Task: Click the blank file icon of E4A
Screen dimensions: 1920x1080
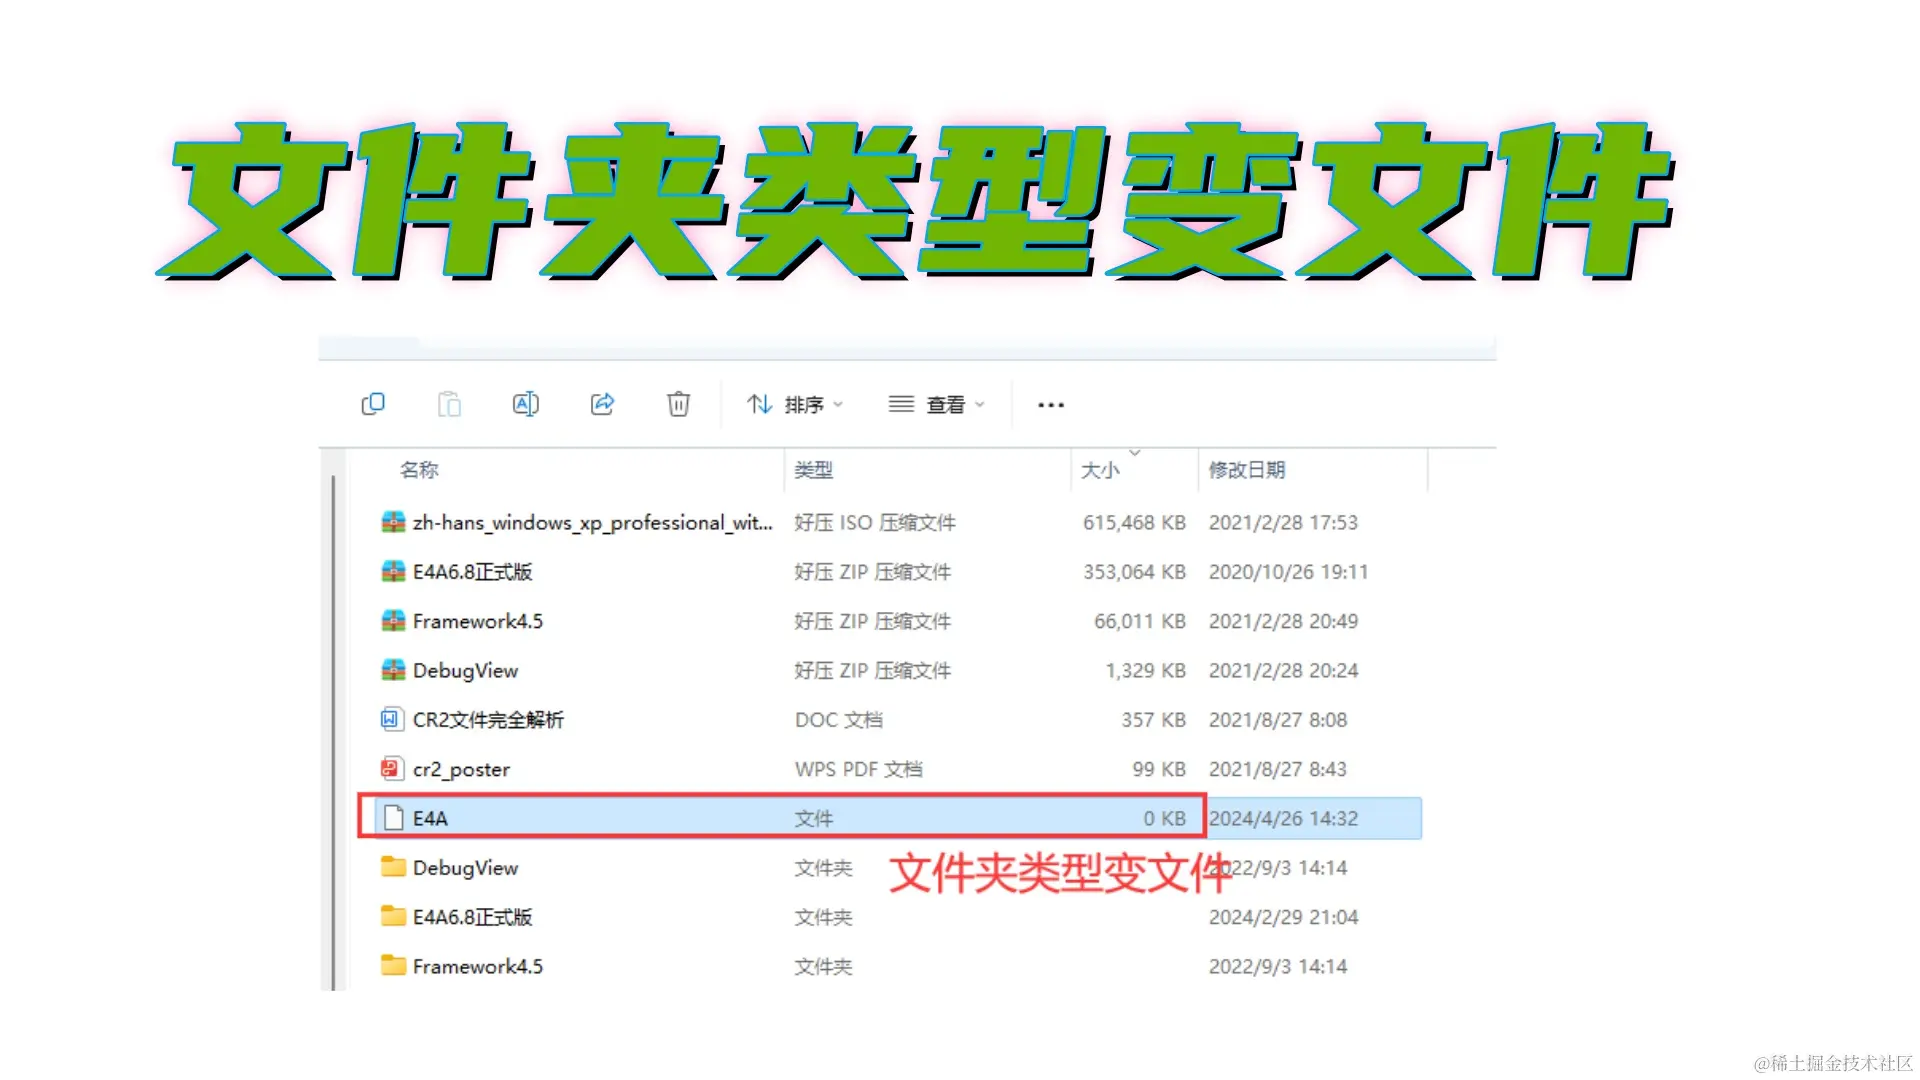Action: pyautogui.click(x=392, y=817)
